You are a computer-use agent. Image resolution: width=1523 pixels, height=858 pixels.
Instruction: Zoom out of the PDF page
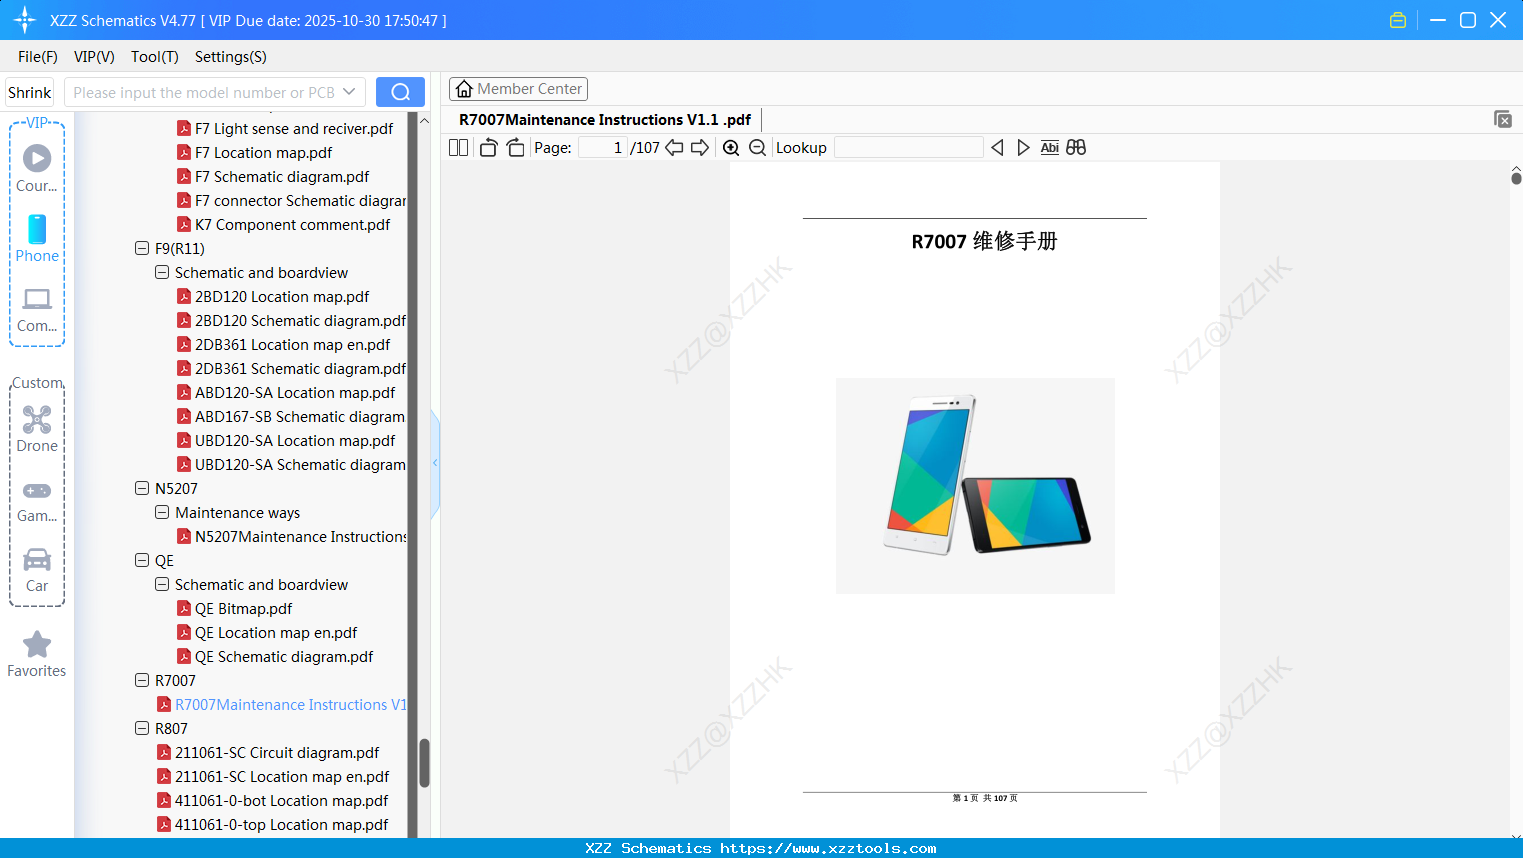757,147
